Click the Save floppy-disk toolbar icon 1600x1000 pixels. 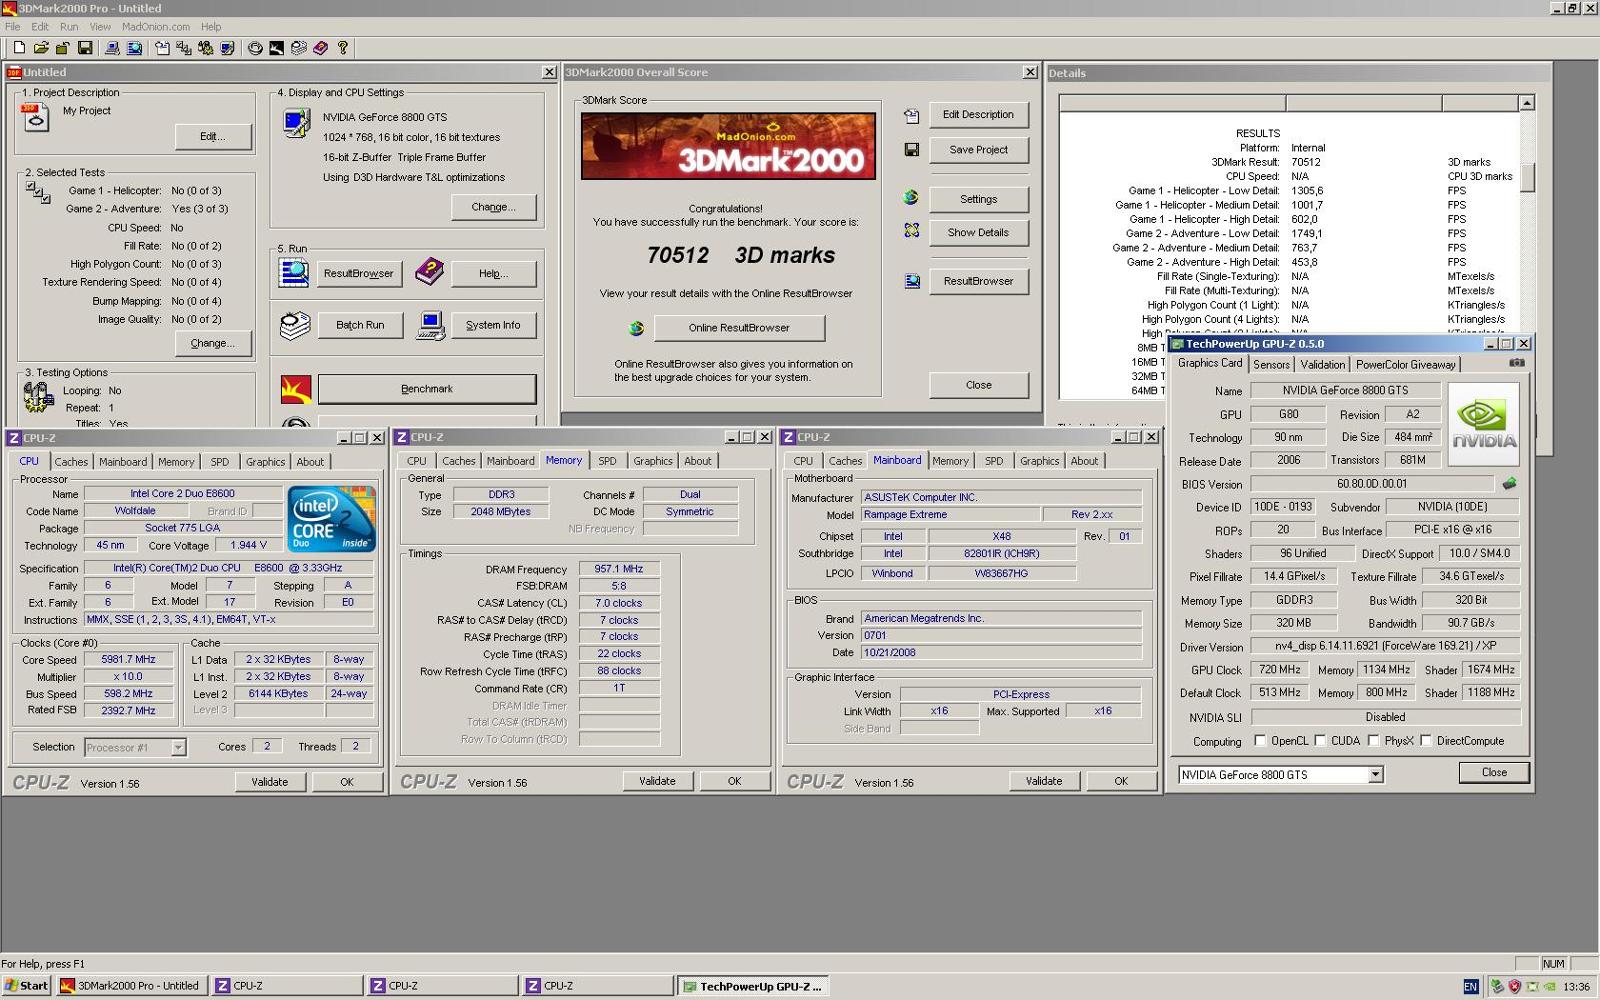click(x=85, y=47)
